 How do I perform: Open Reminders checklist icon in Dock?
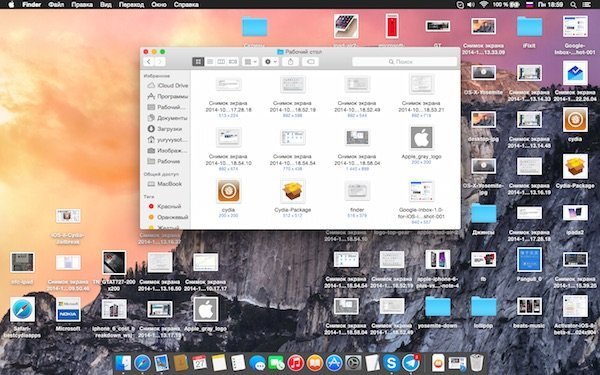[x=238, y=363]
